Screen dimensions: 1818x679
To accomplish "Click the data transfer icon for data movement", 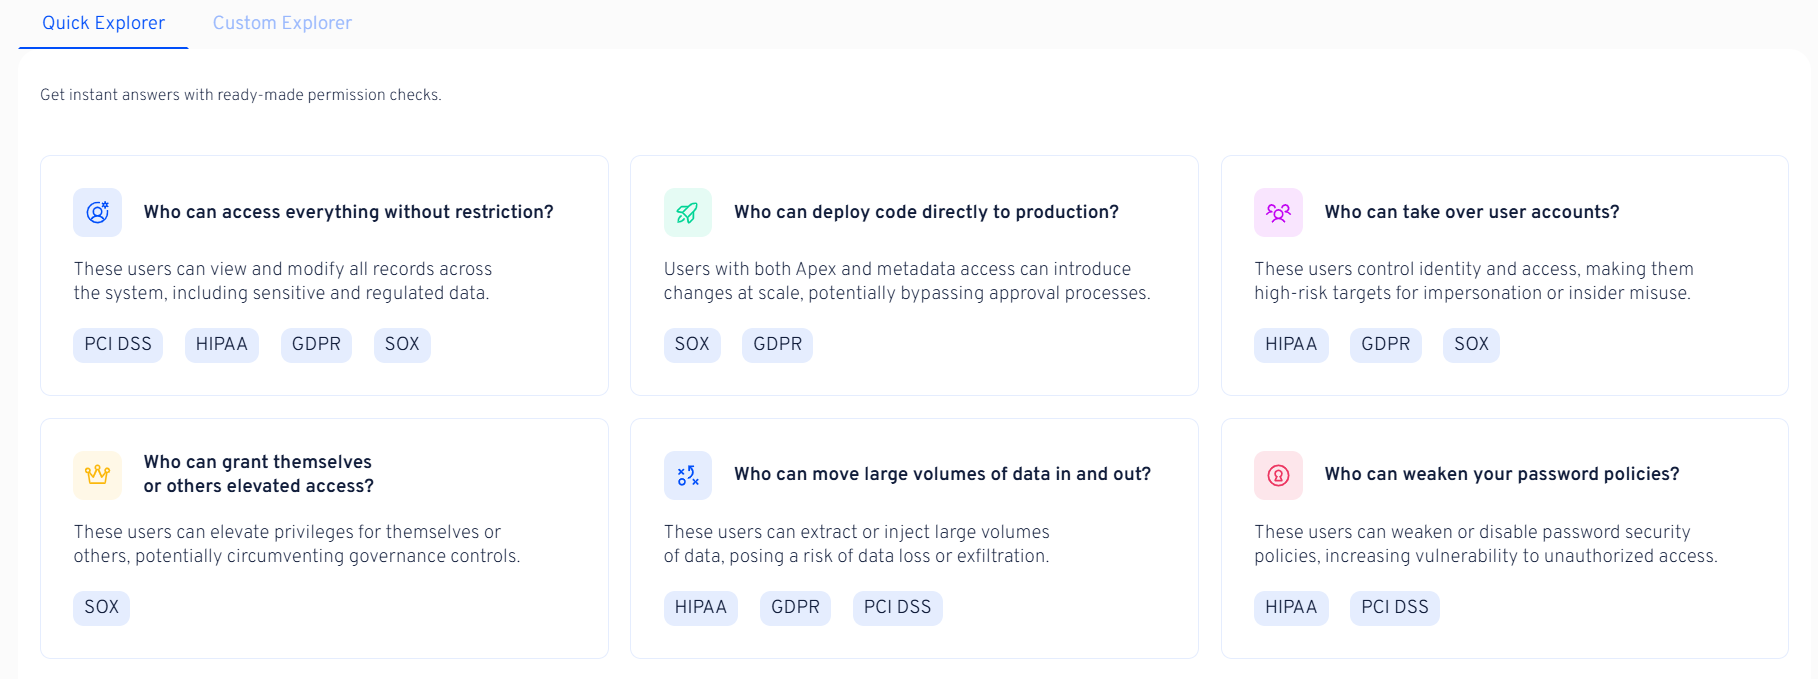I will tap(687, 475).
